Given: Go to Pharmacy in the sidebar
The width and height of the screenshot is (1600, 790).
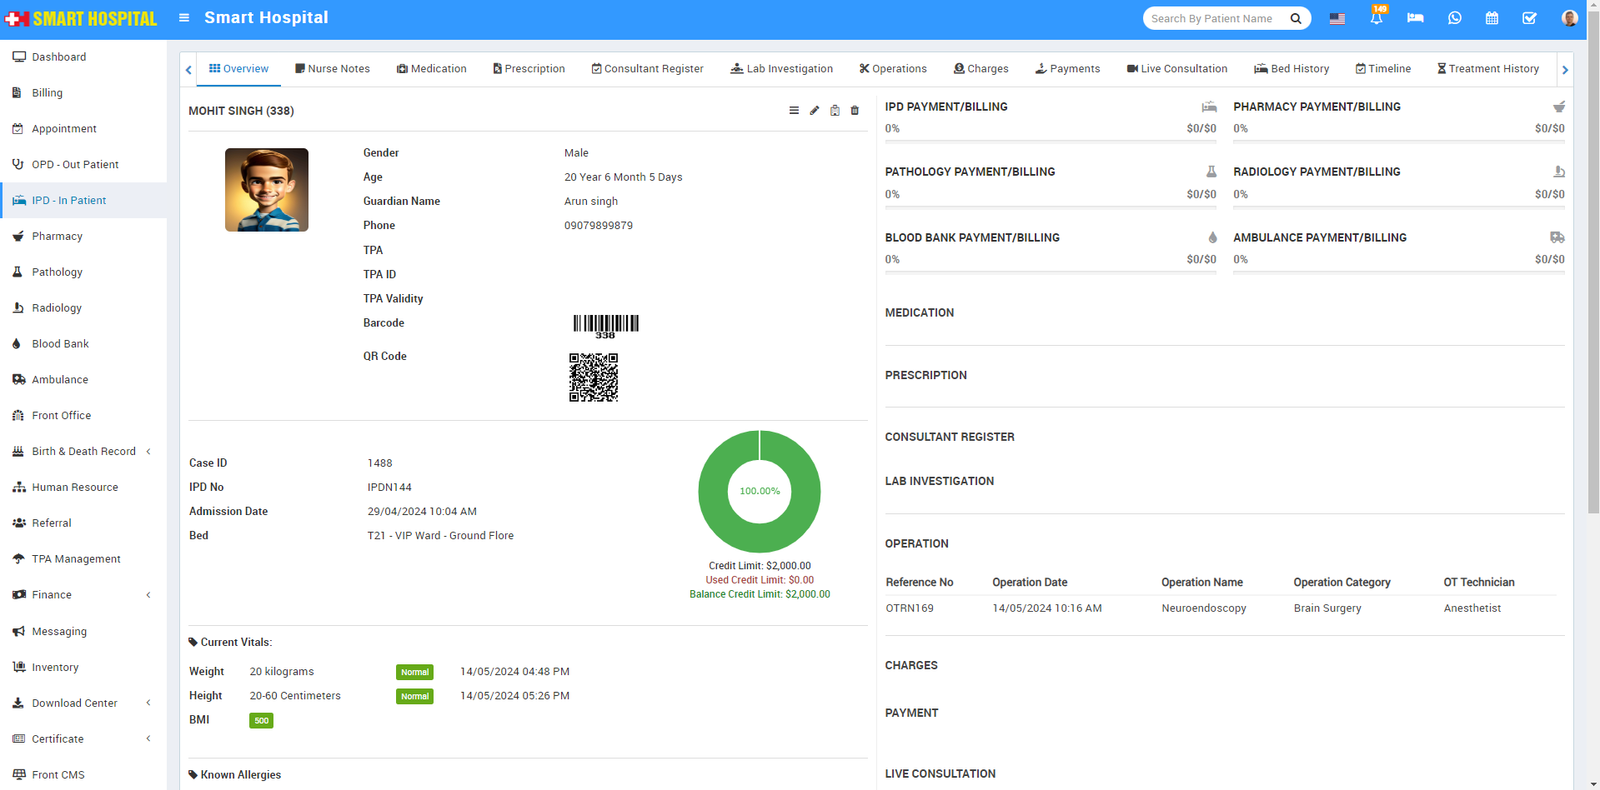Looking at the screenshot, I should click(x=57, y=237).
